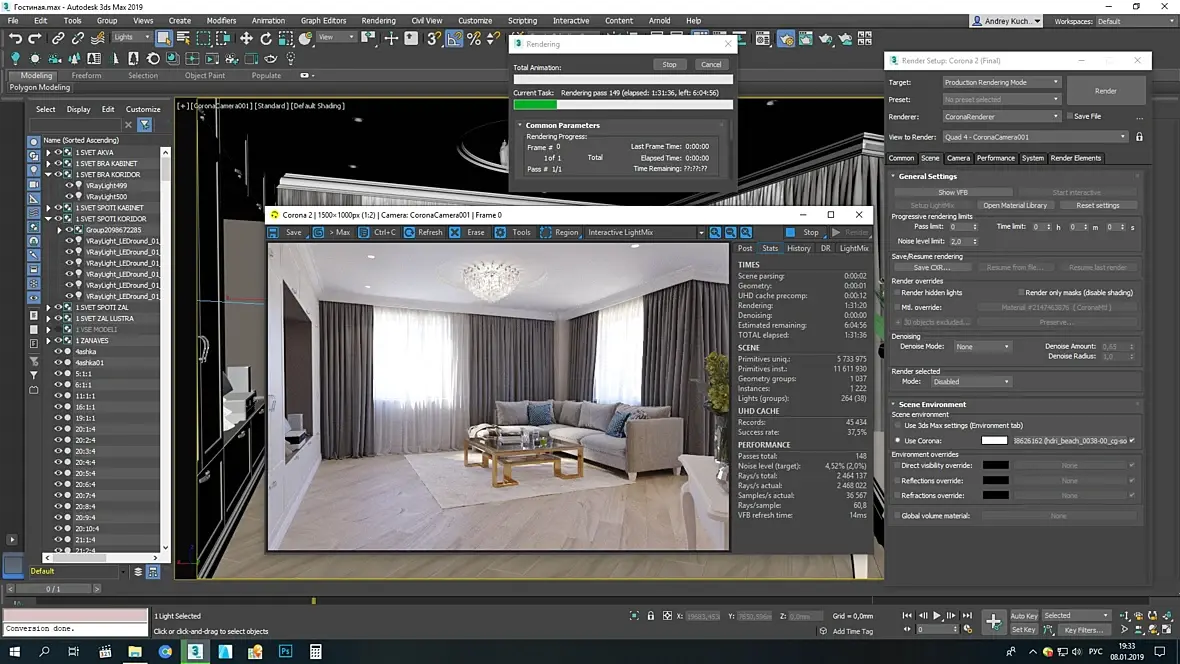Viewport: 1180px width, 664px height.
Task: Click the Undo arrow in main toolbar
Action: point(15,38)
